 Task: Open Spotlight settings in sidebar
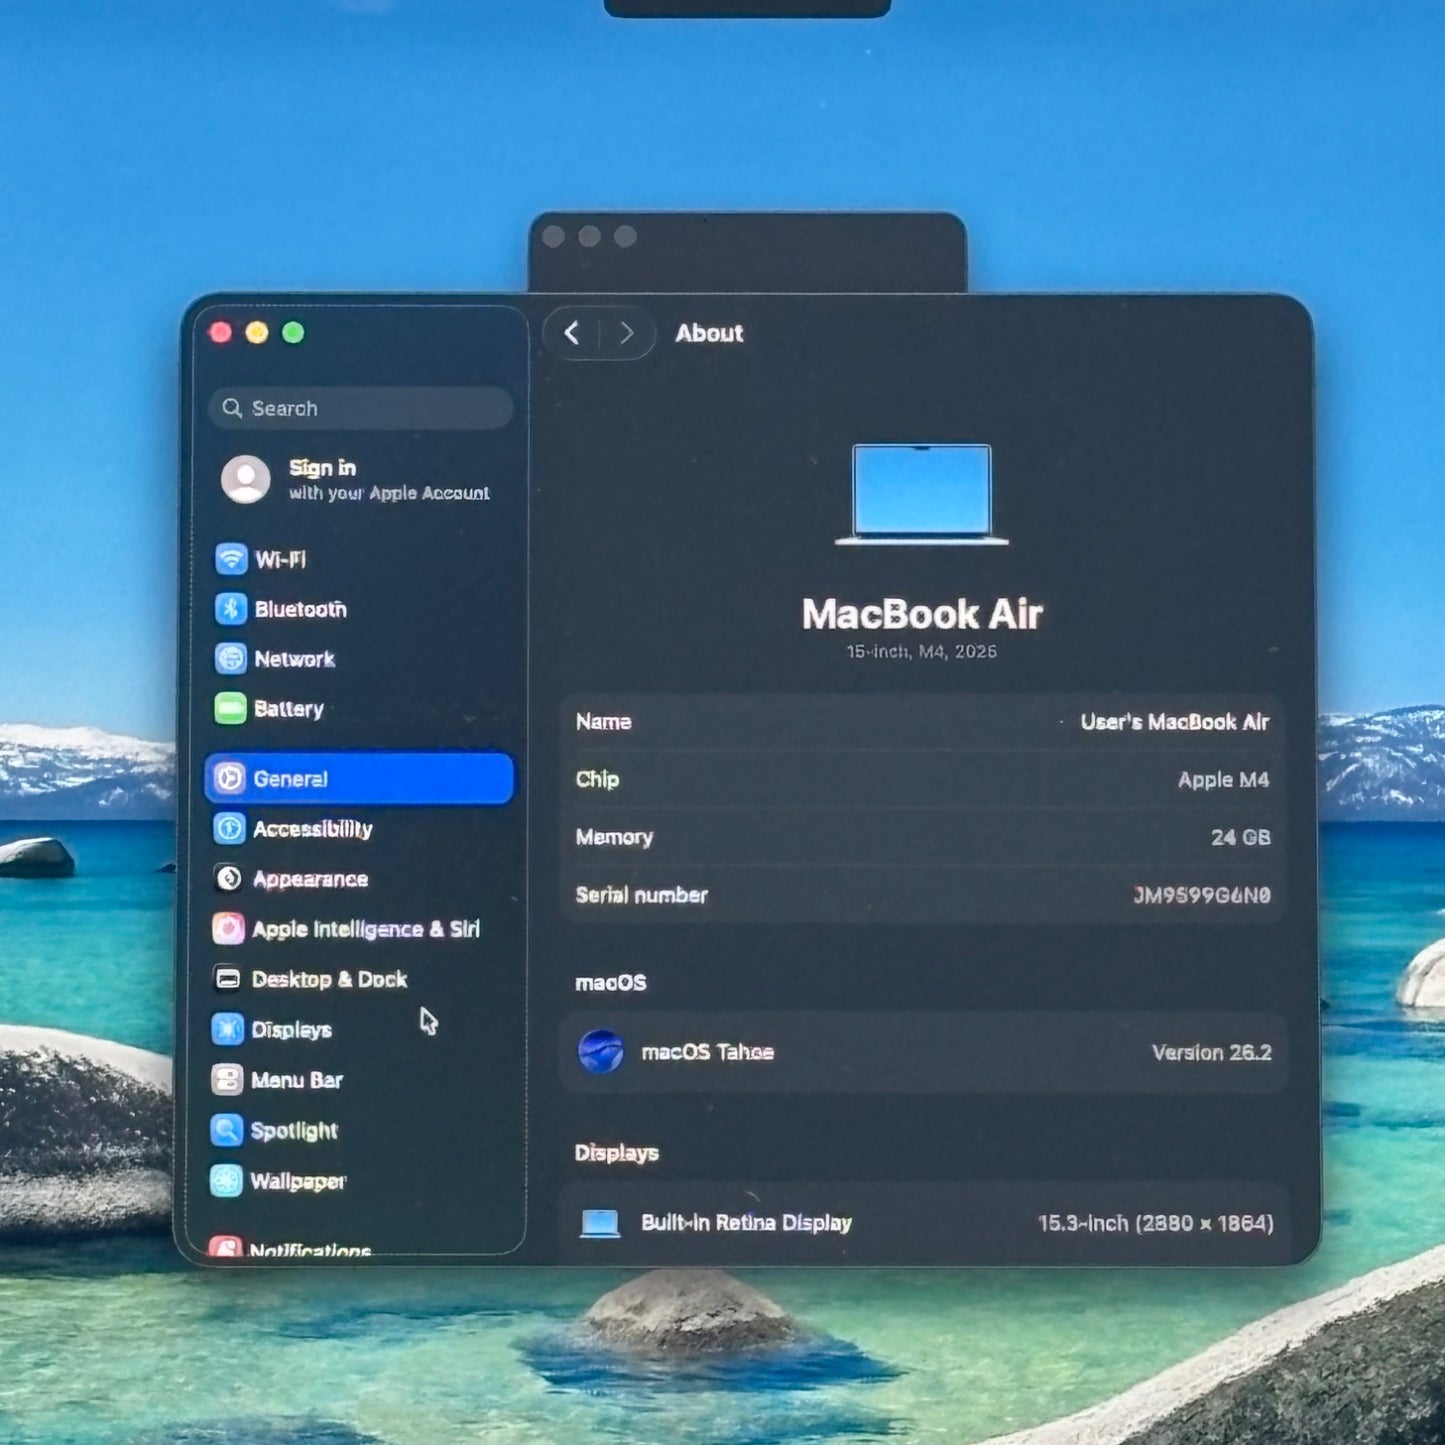point(293,1131)
